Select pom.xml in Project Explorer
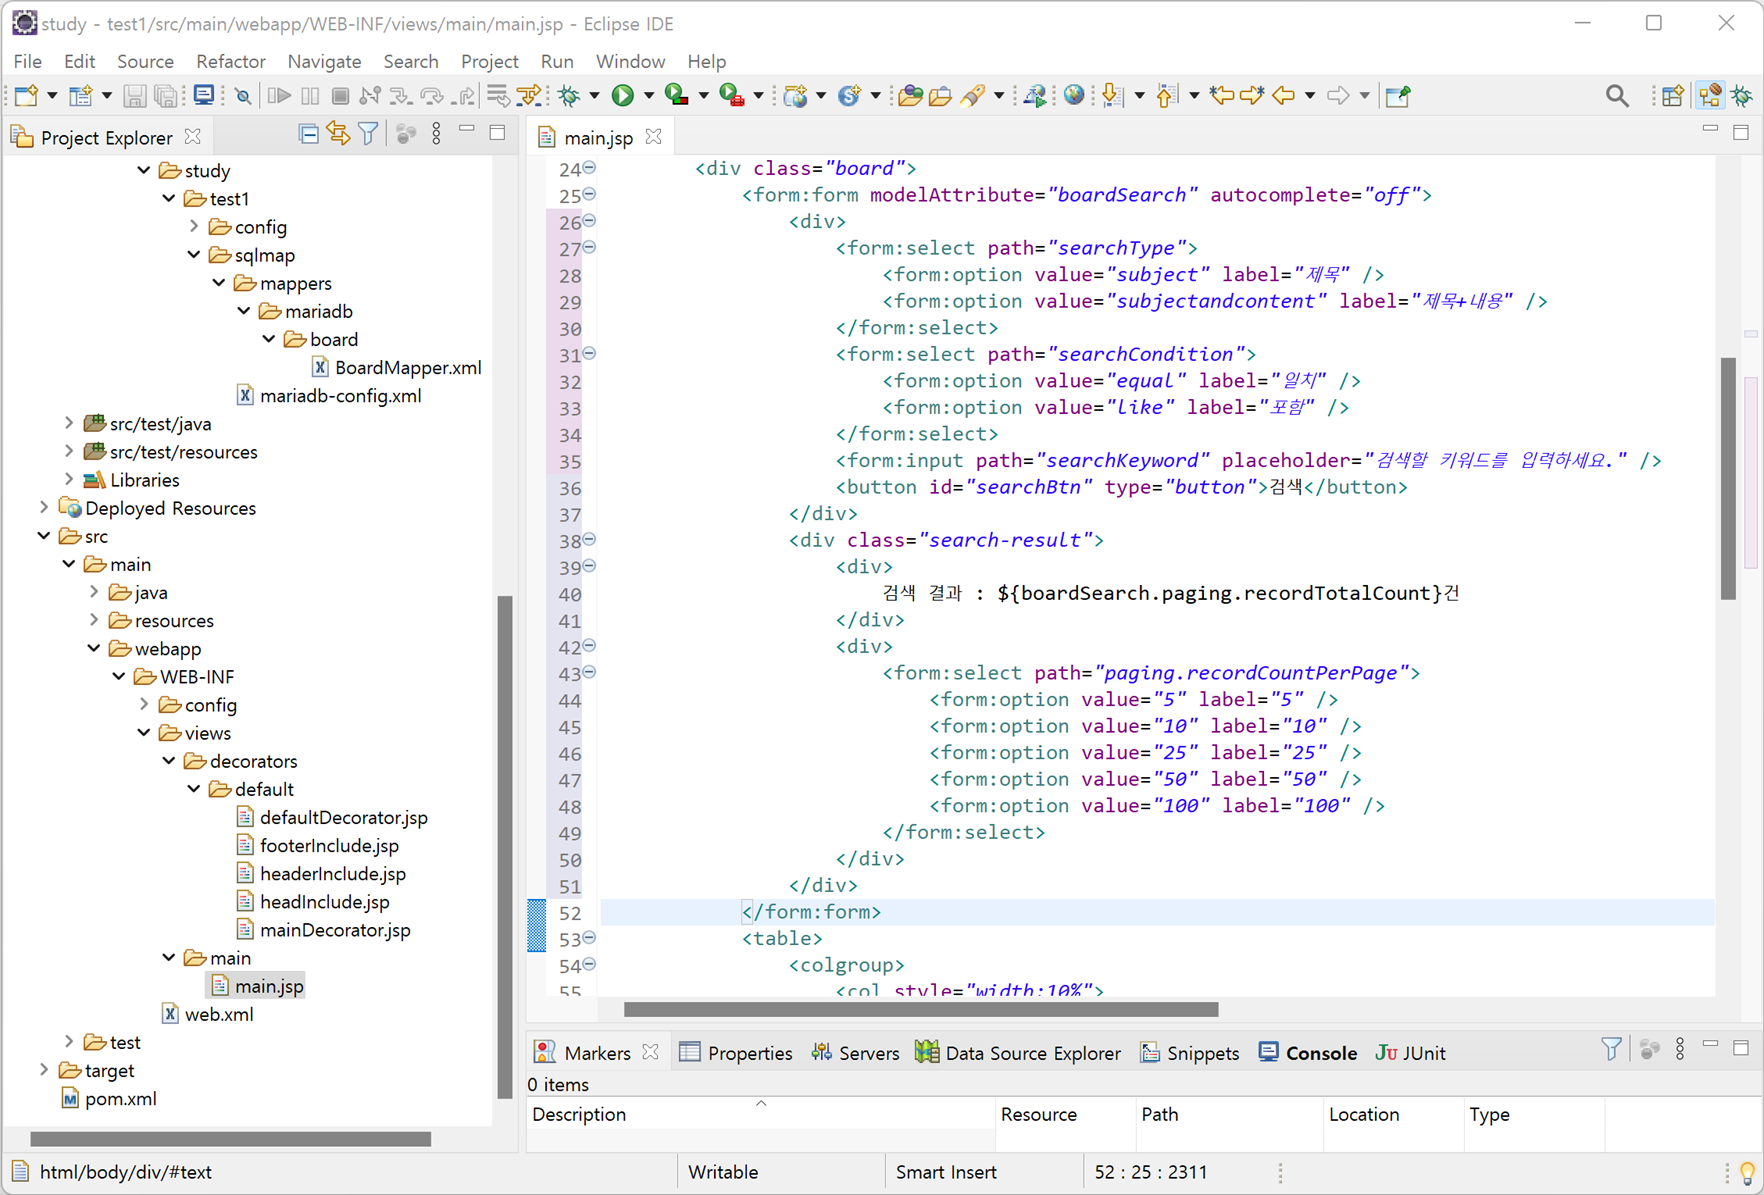The width and height of the screenshot is (1764, 1195). point(120,1099)
